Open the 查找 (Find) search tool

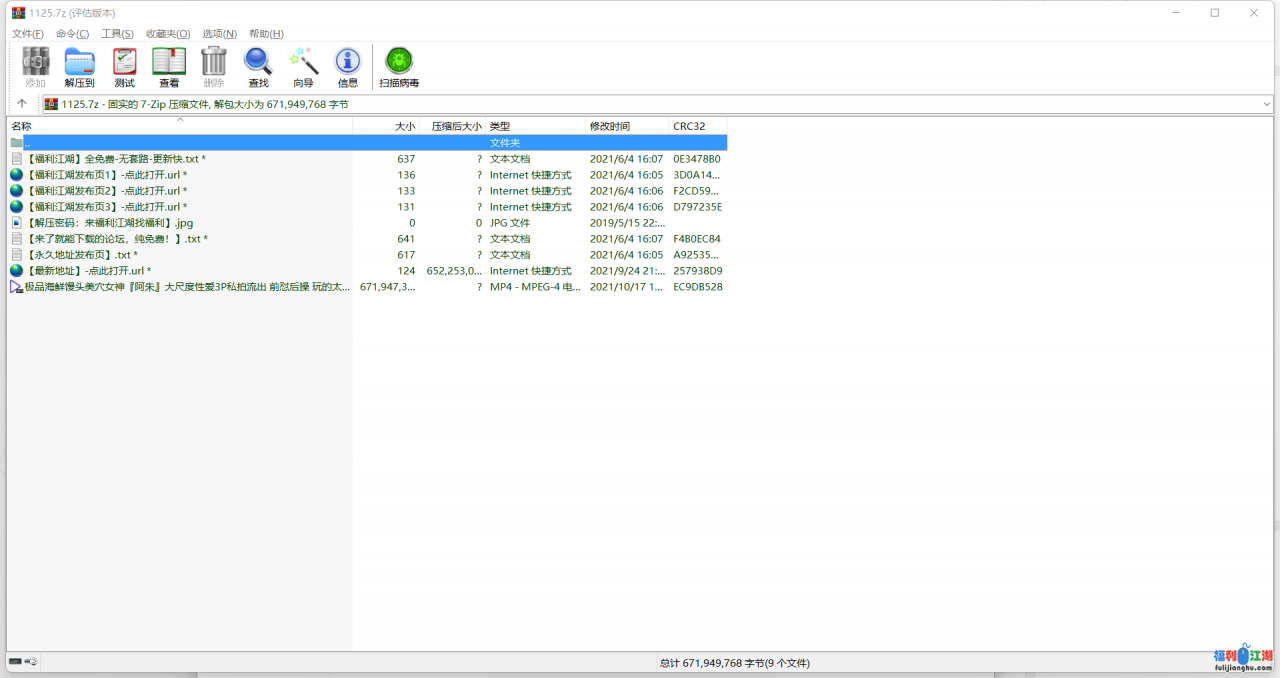pos(258,67)
